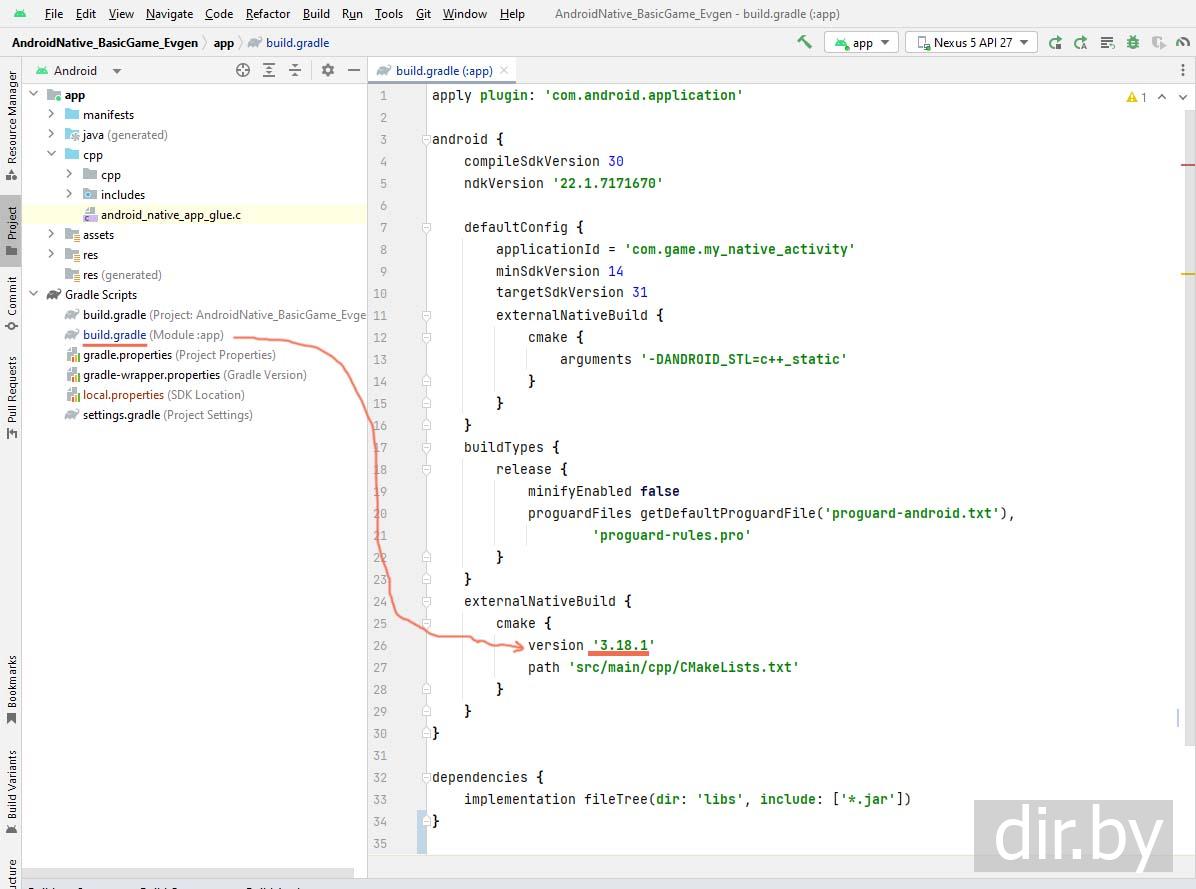
Task: Click Collapse All icon in Project panel
Action: [295, 70]
